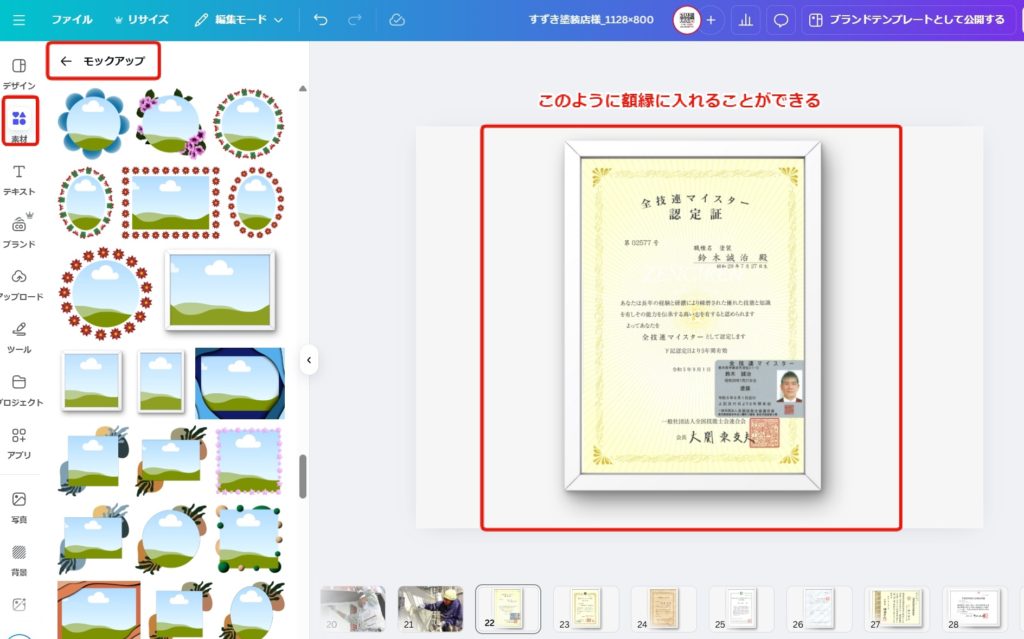Select the blue flower-shaped frame
1024x639 pixels.
pos(92,122)
